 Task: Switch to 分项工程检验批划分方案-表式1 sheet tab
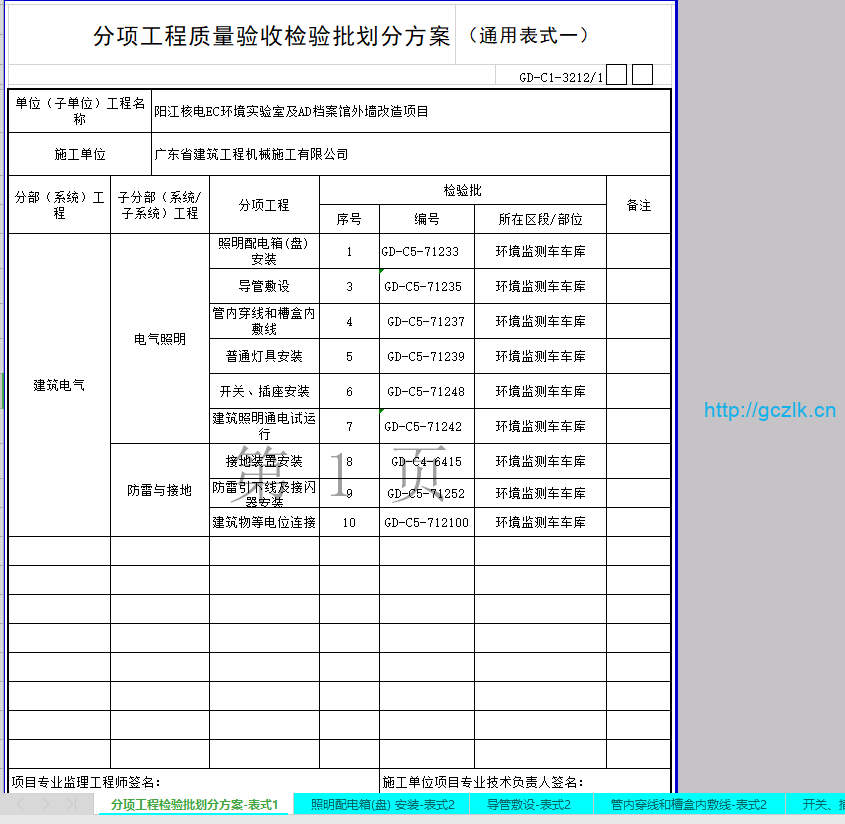tap(194, 805)
